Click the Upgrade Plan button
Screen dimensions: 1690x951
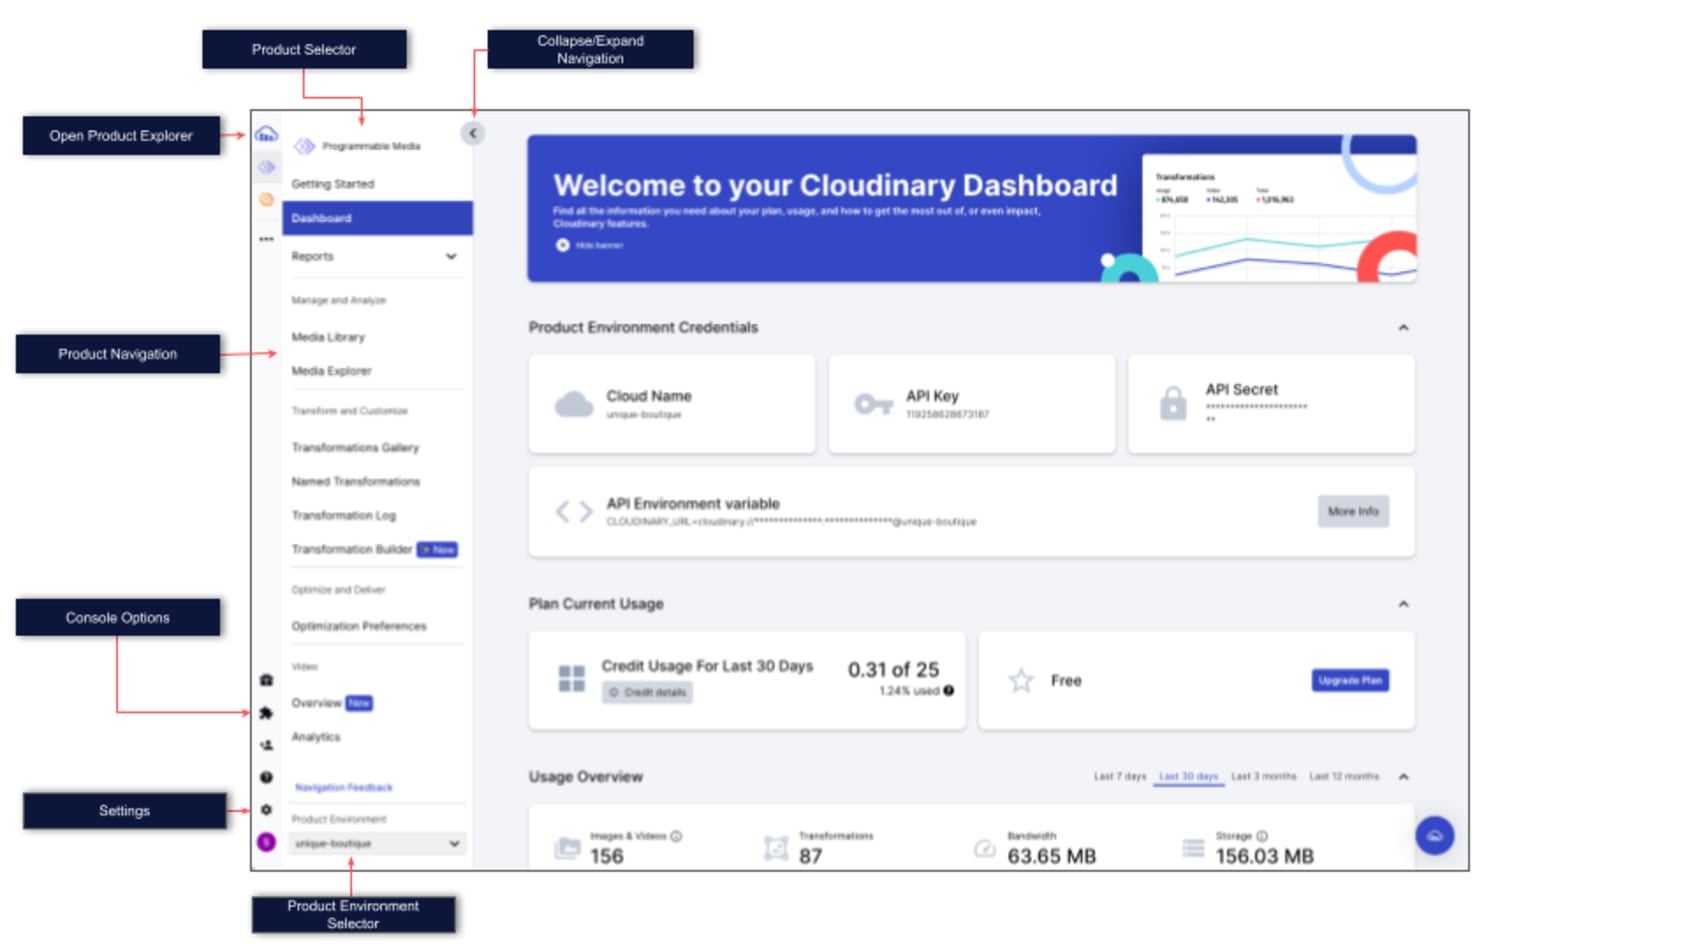tap(1349, 680)
